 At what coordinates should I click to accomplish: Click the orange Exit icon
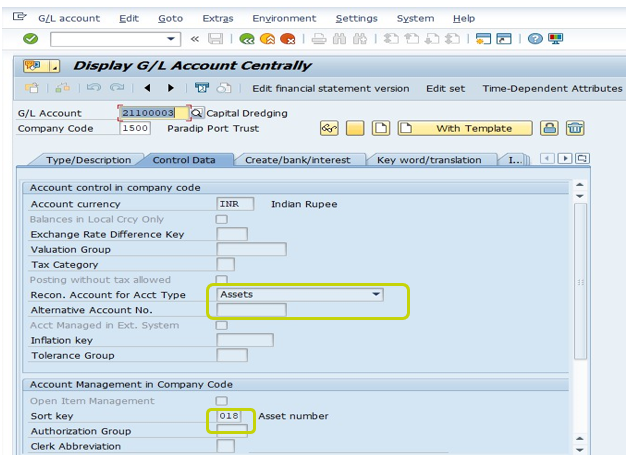click(268, 39)
